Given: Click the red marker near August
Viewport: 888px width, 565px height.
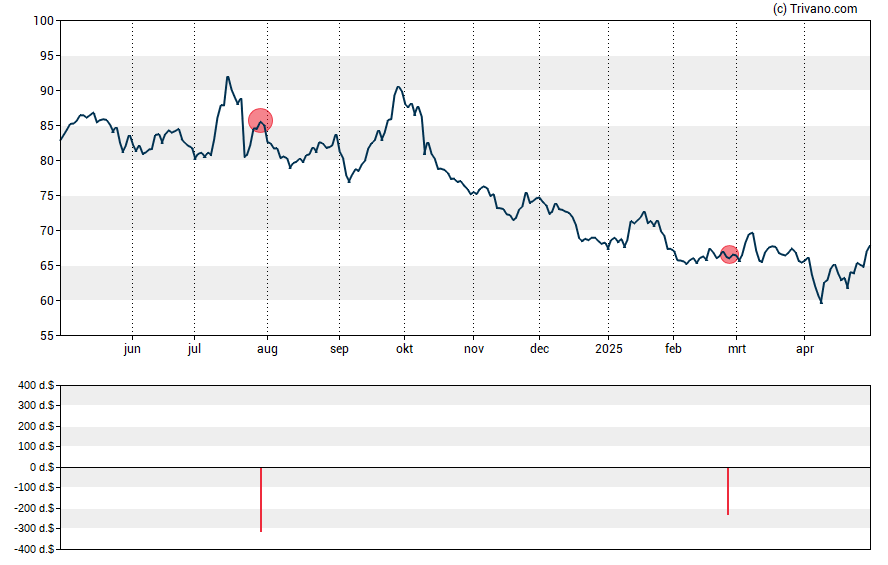Looking at the screenshot, I should pyautogui.click(x=261, y=121).
